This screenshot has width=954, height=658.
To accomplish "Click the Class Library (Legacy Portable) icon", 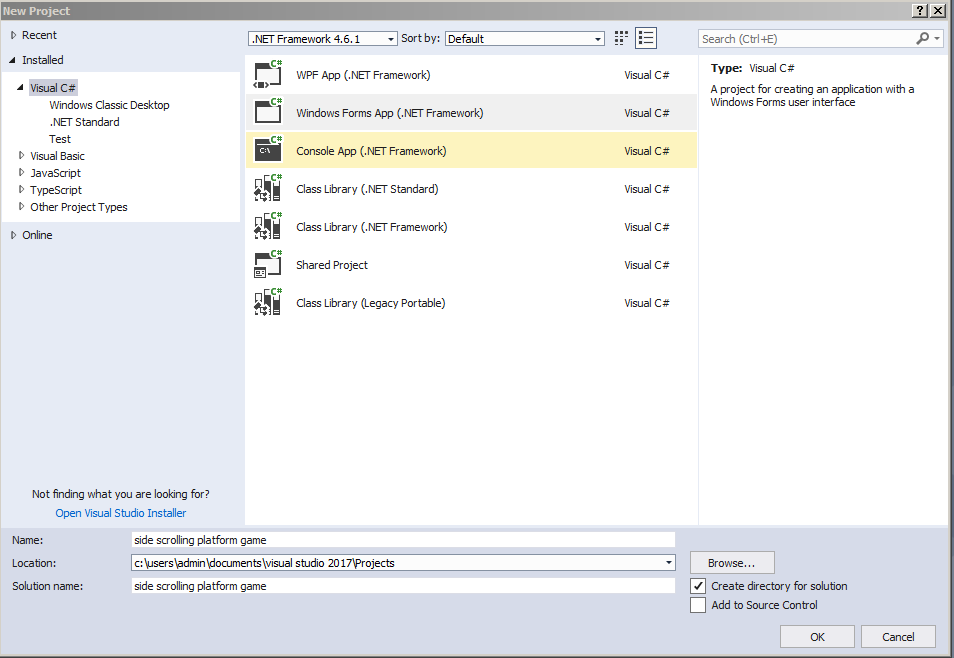I will coord(268,303).
